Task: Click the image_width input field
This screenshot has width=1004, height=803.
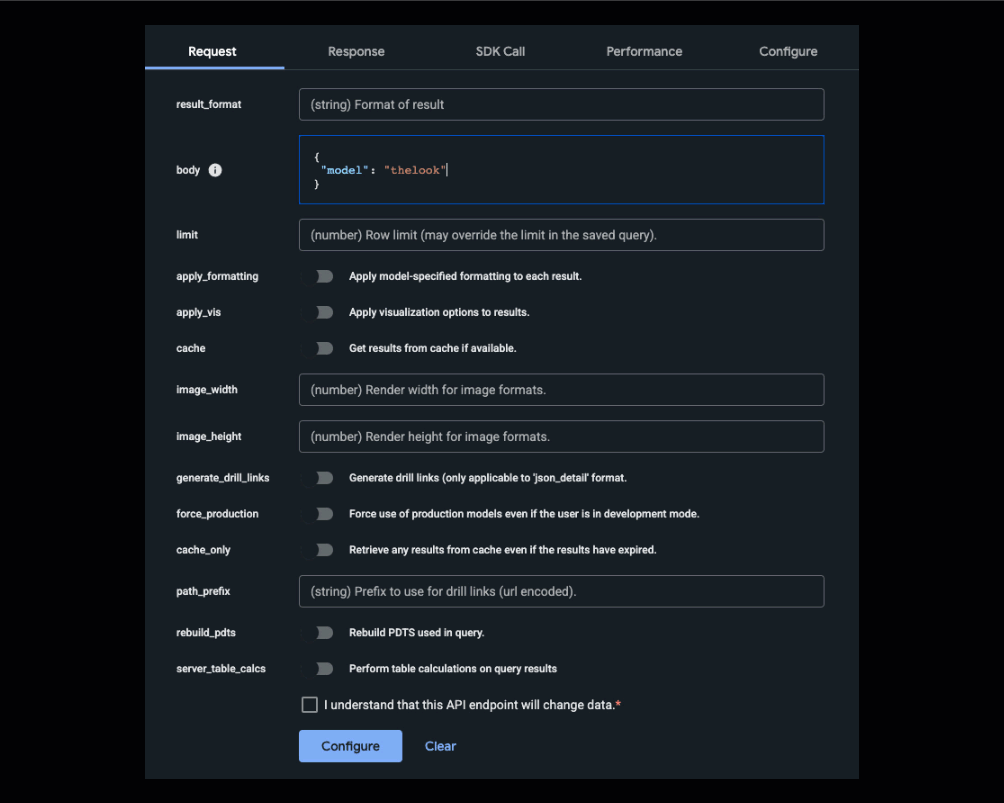Action: coord(562,389)
